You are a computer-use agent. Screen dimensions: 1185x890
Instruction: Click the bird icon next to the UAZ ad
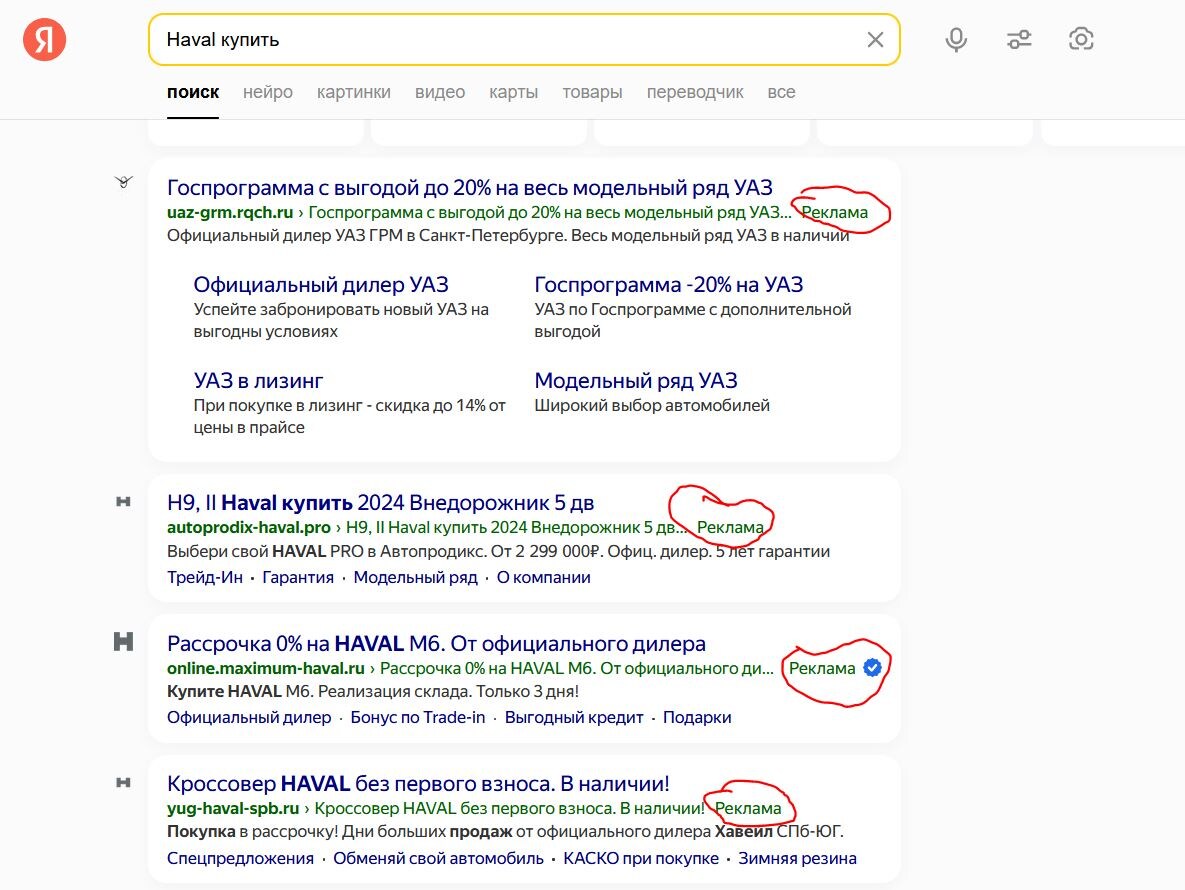(x=123, y=183)
